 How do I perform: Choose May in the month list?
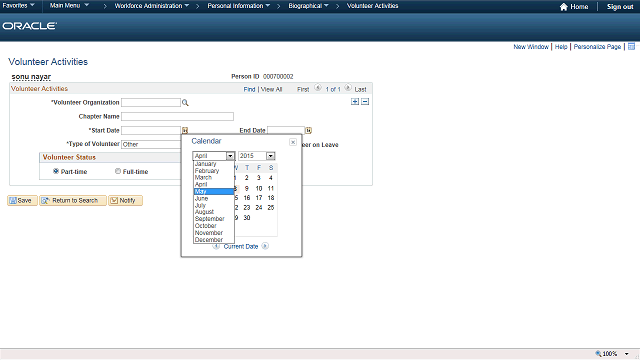[213, 191]
